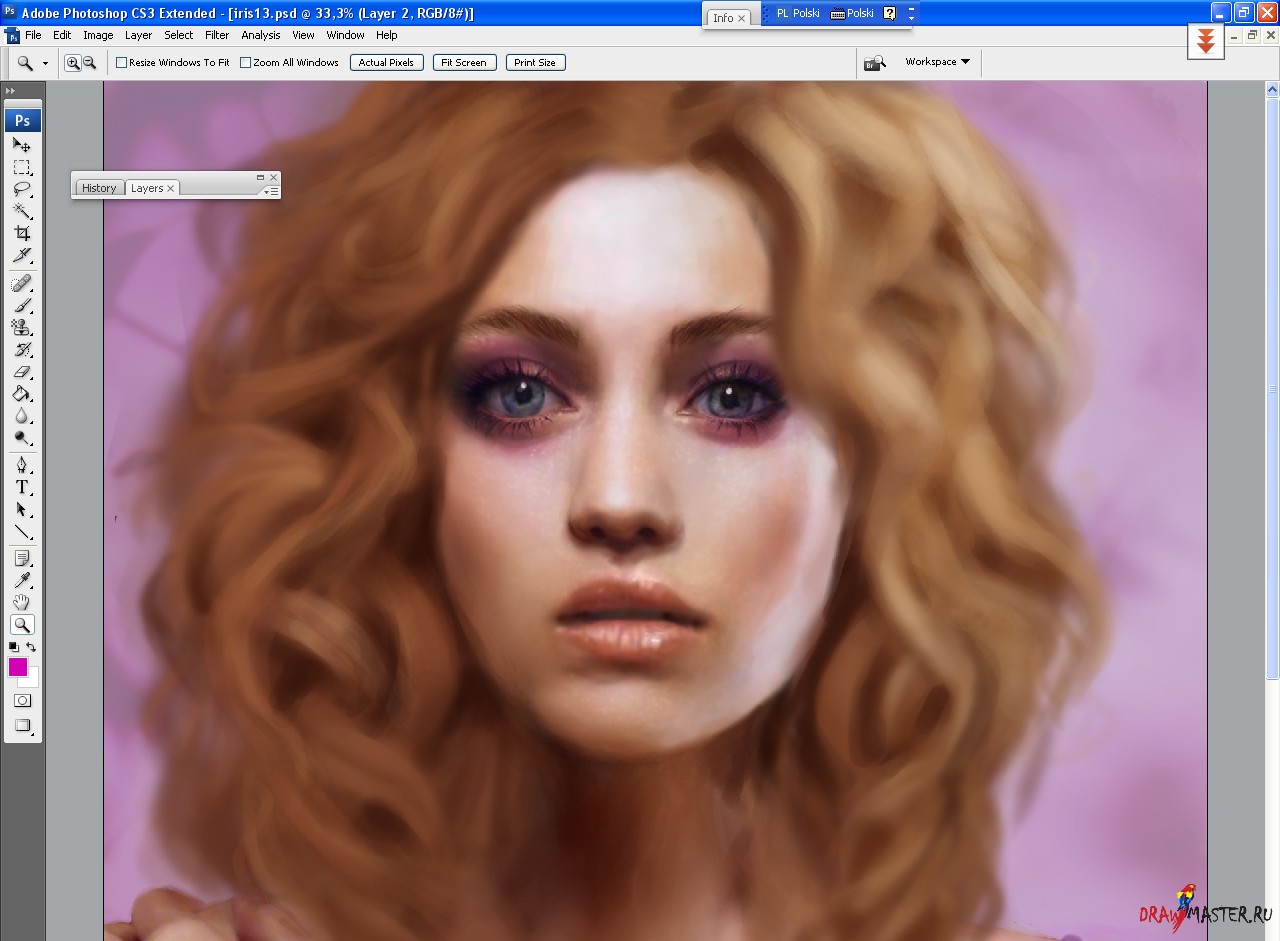The width and height of the screenshot is (1280, 941).
Task: Select the Notes tool
Action: point(22,558)
